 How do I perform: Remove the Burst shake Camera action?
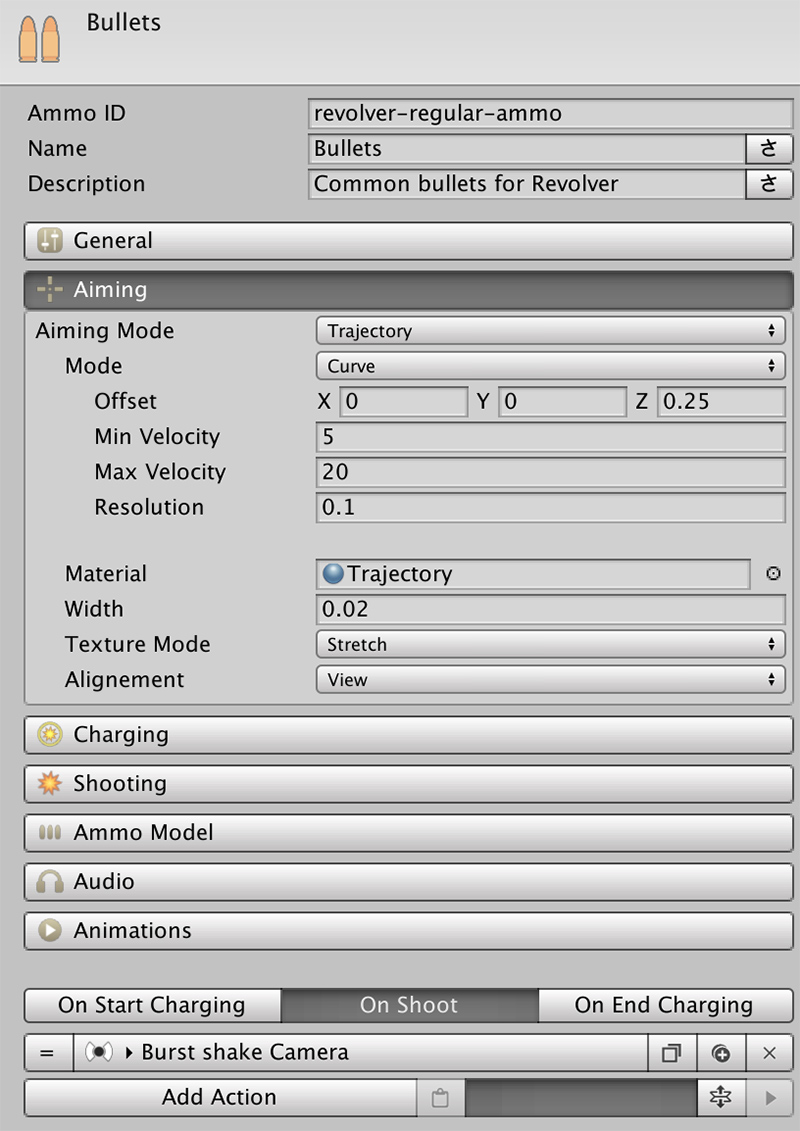click(x=769, y=1053)
